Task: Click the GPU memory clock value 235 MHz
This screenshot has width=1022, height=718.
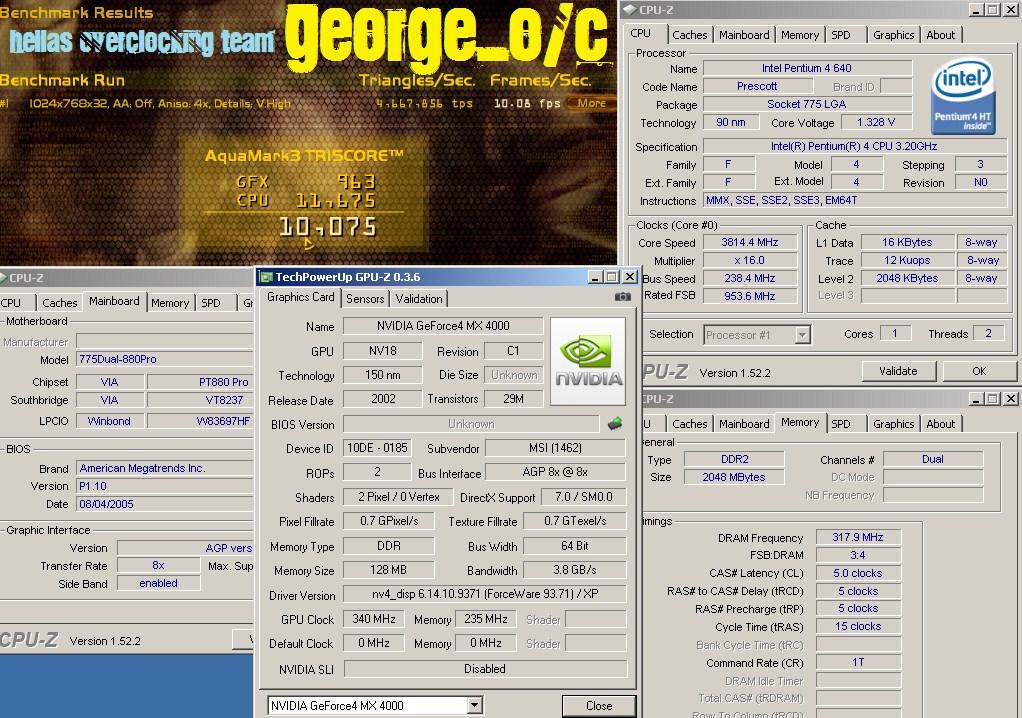Action: point(486,619)
